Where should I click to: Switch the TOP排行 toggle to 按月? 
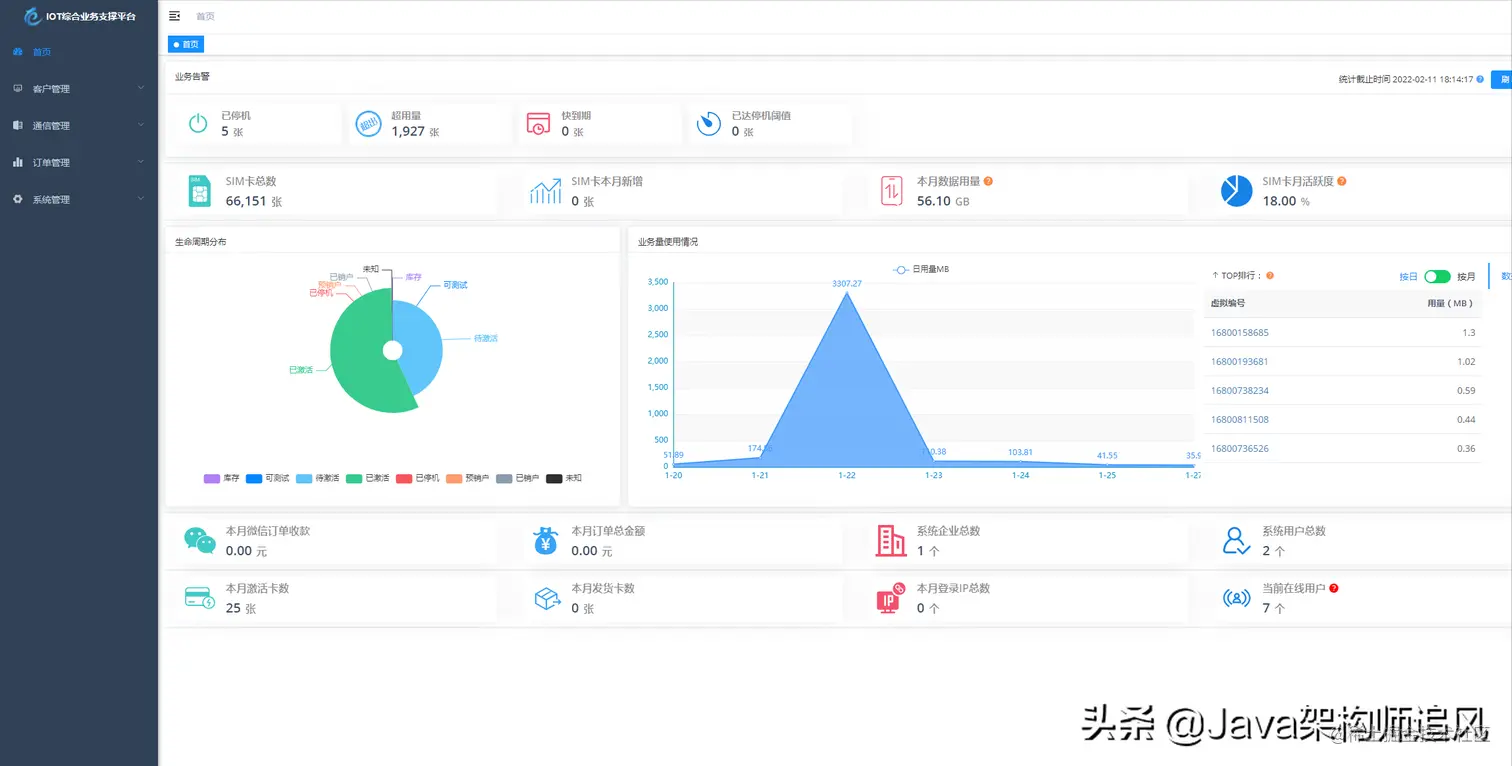(x=1439, y=277)
